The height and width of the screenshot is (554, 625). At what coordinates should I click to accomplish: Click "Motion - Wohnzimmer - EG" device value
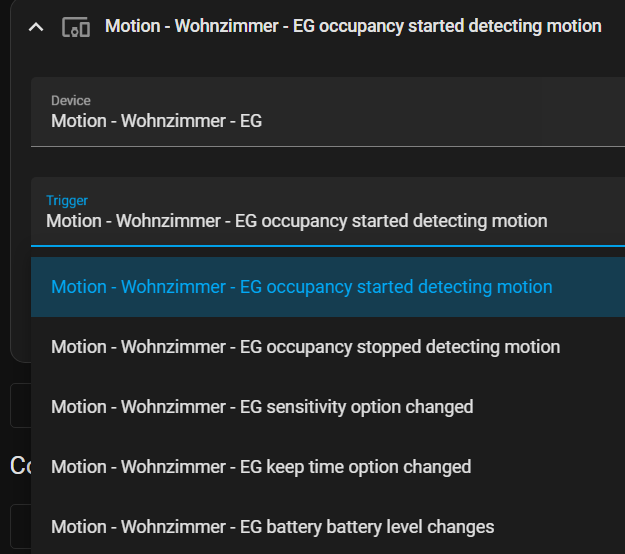tap(156, 122)
